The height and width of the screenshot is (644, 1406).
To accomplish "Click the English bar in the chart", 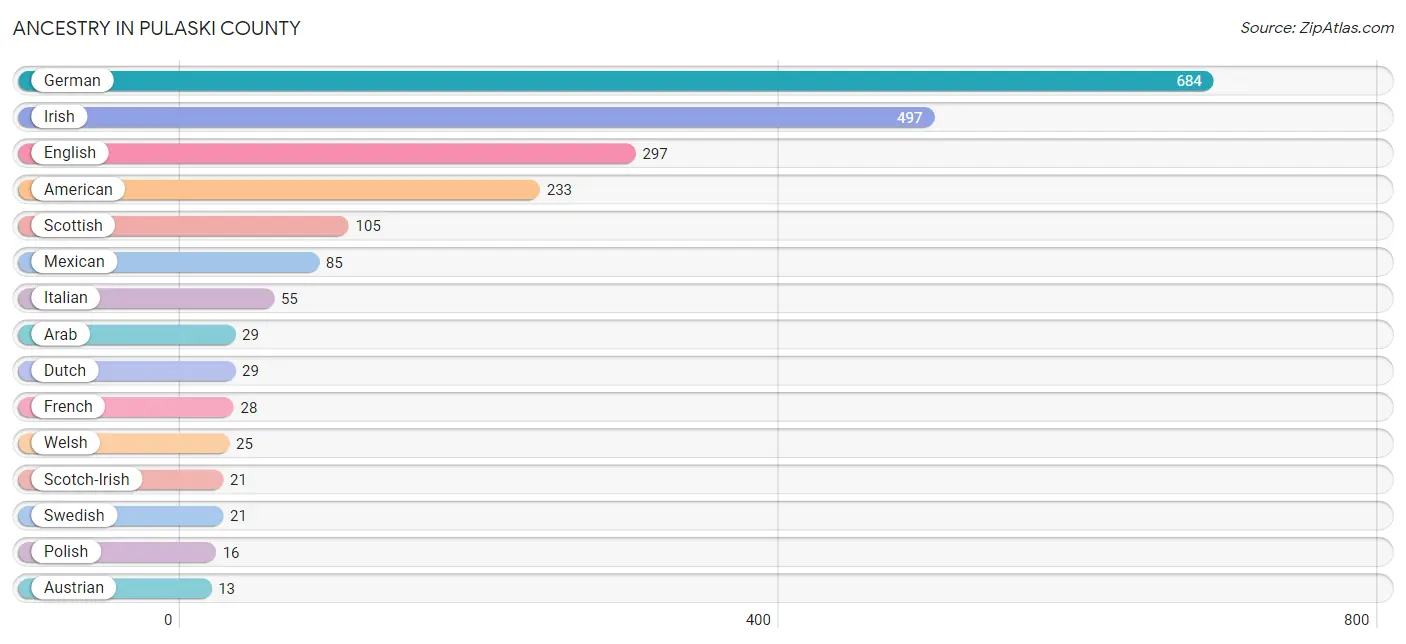I will pos(326,153).
